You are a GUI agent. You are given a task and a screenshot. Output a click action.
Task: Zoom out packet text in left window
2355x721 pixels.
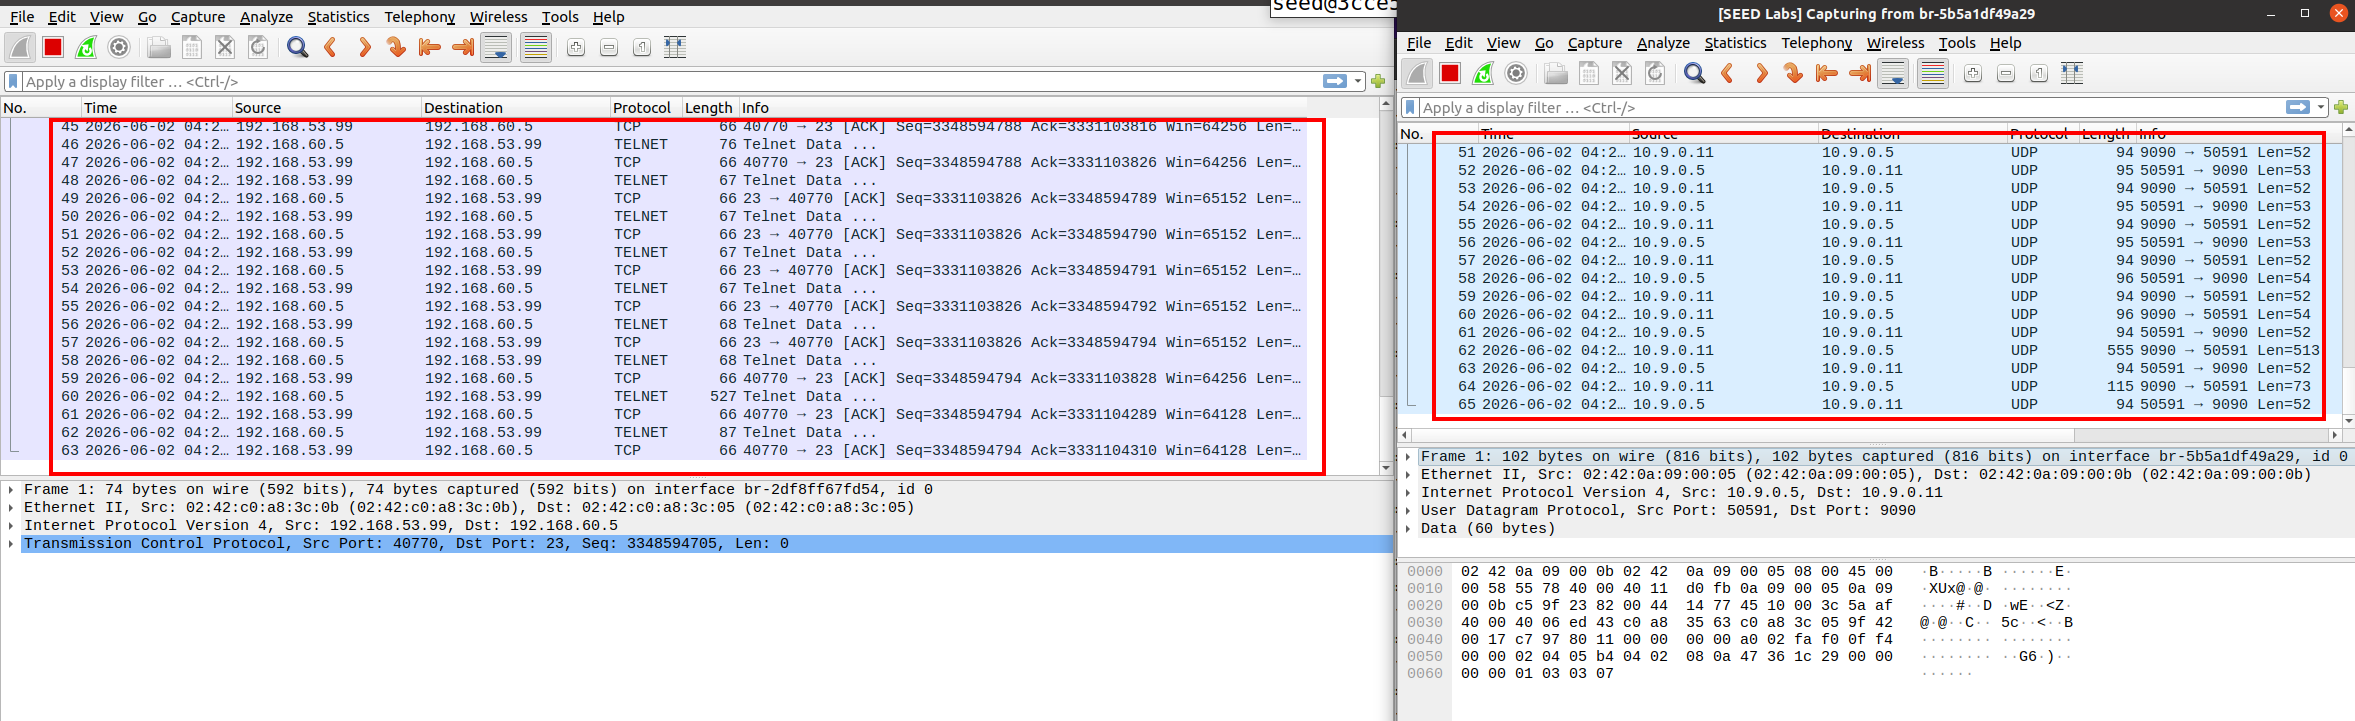click(609, 47)
